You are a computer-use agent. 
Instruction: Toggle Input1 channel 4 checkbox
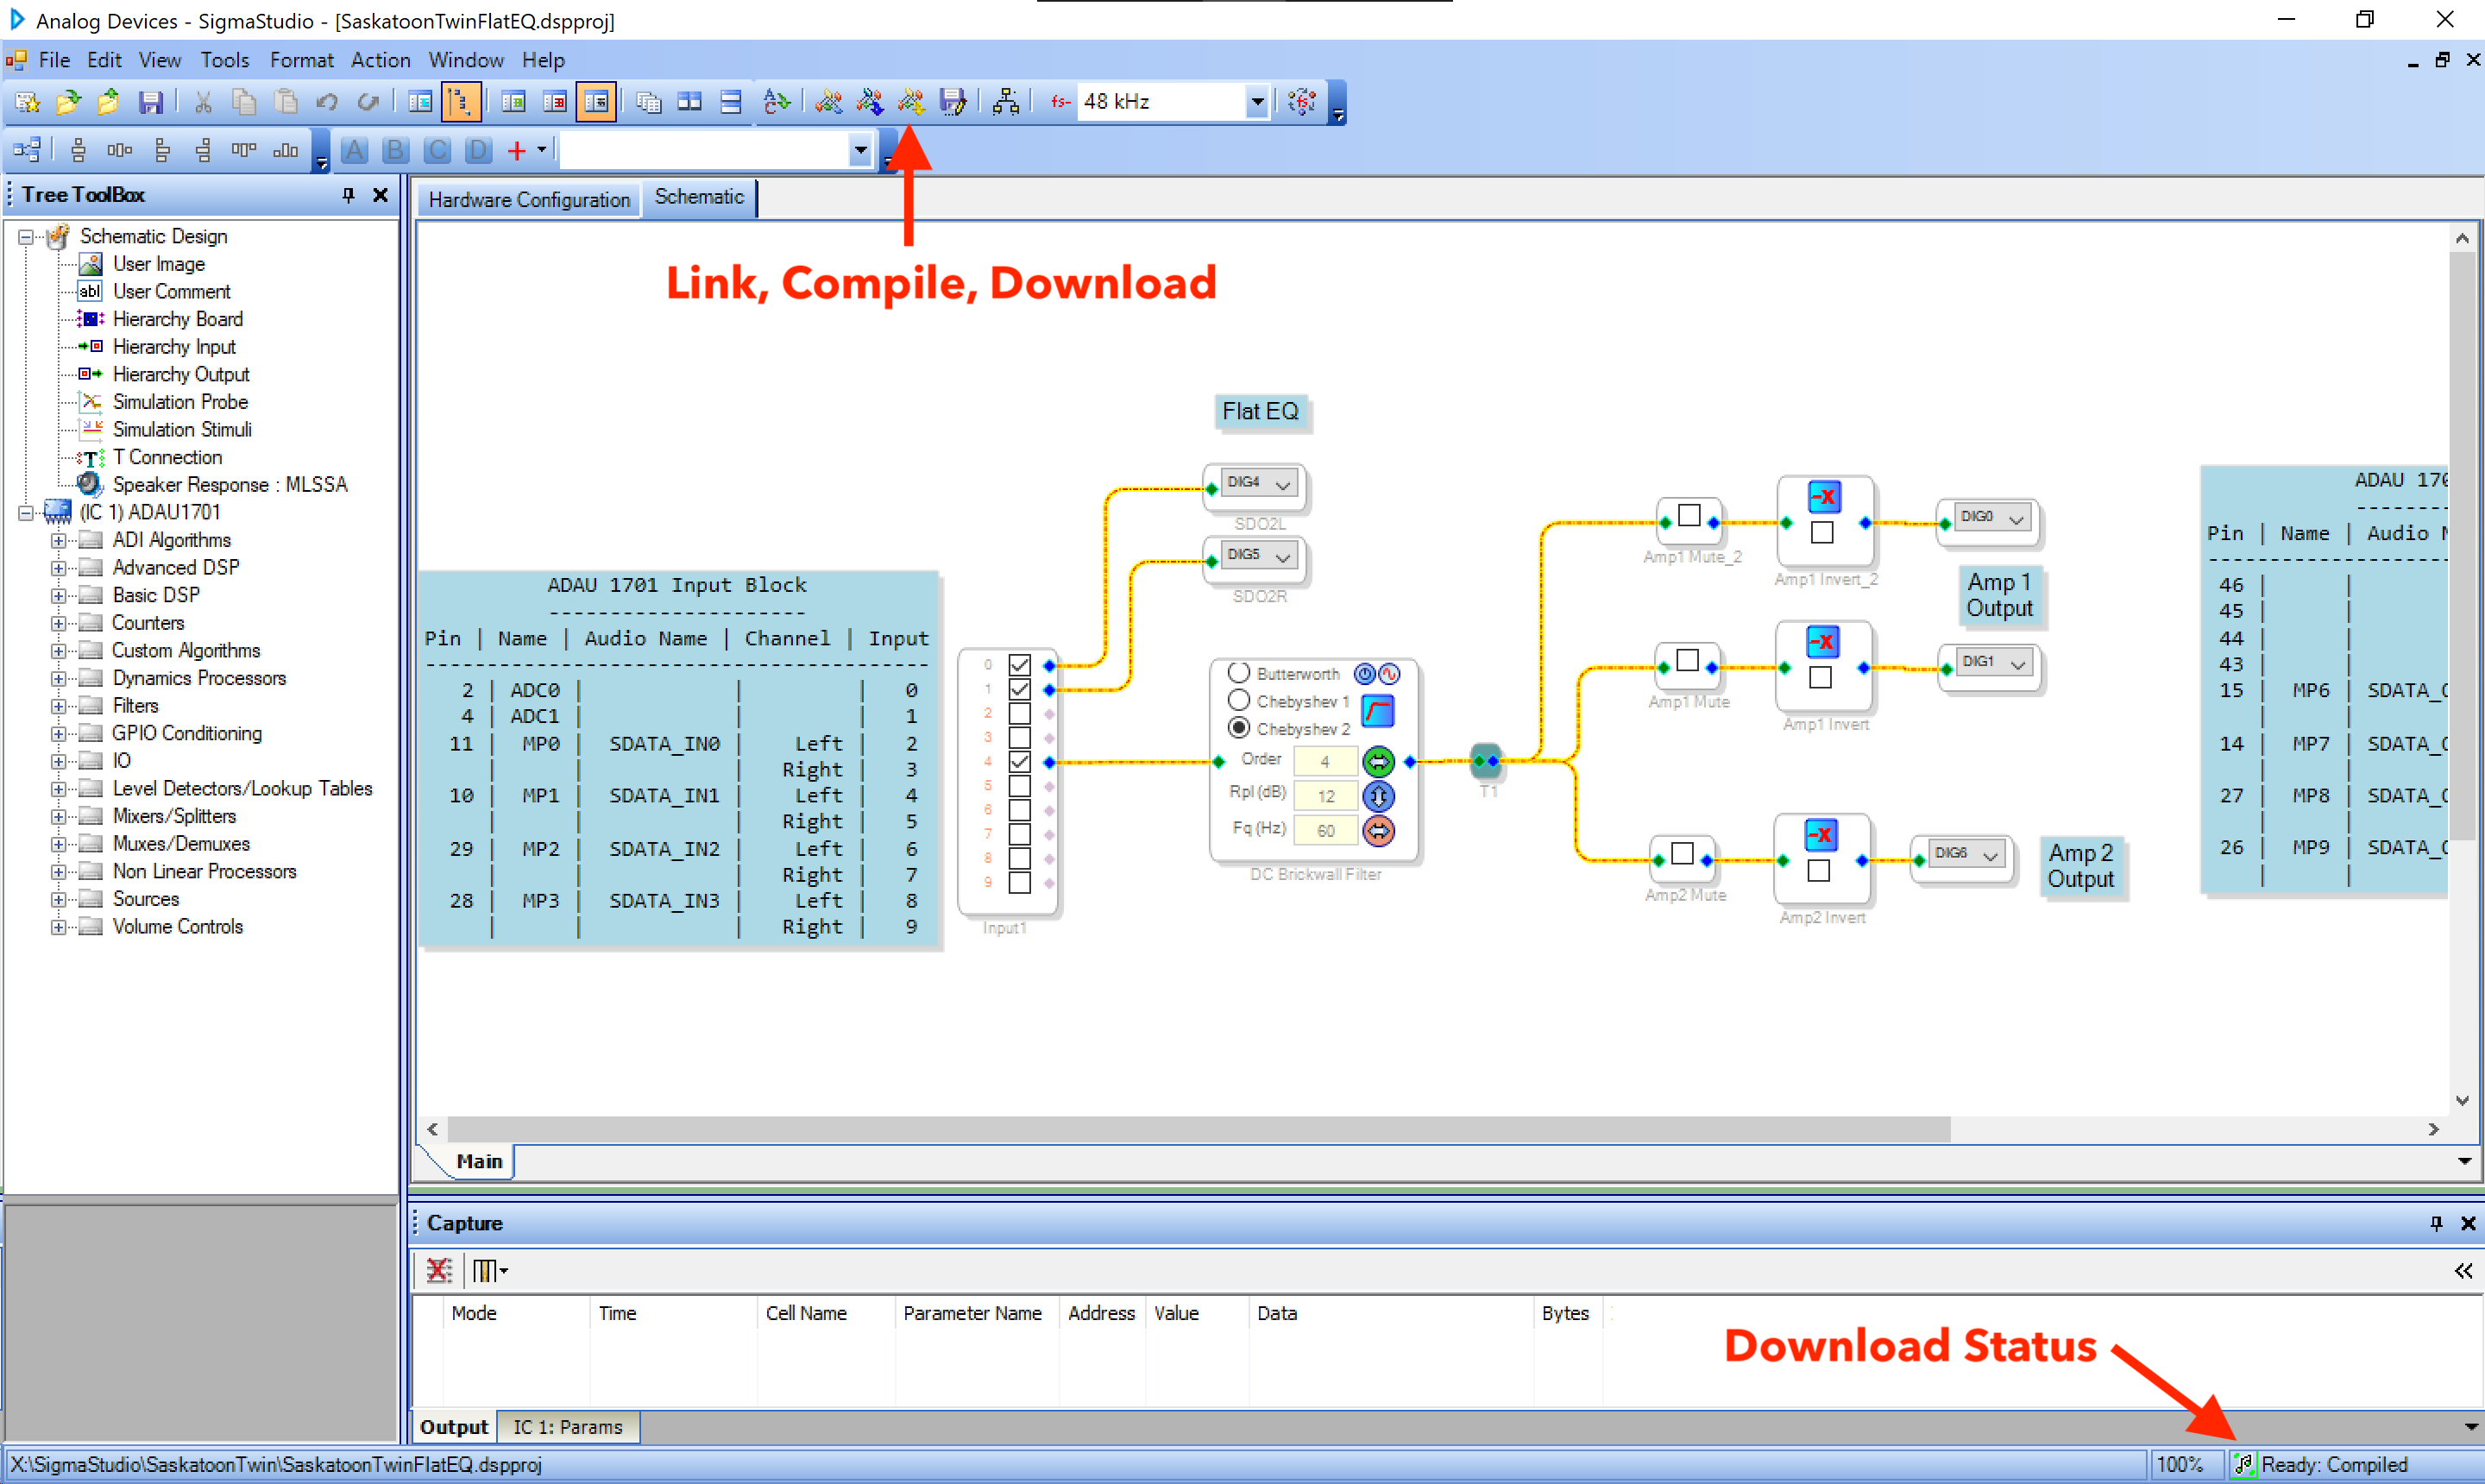1019,762
